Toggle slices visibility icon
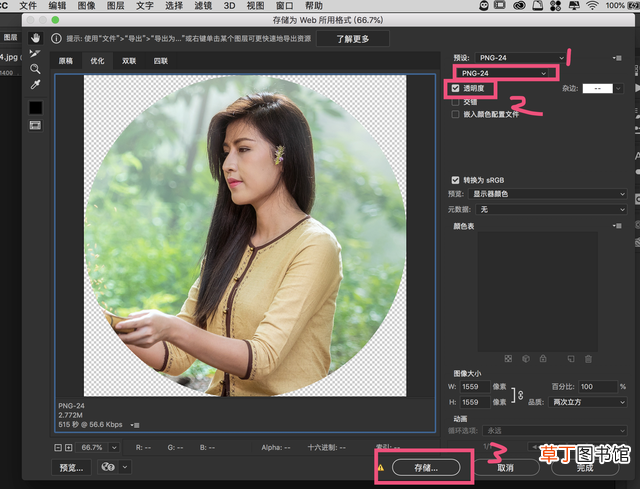This screenshot has width=640, height=489. pos(36,125)
